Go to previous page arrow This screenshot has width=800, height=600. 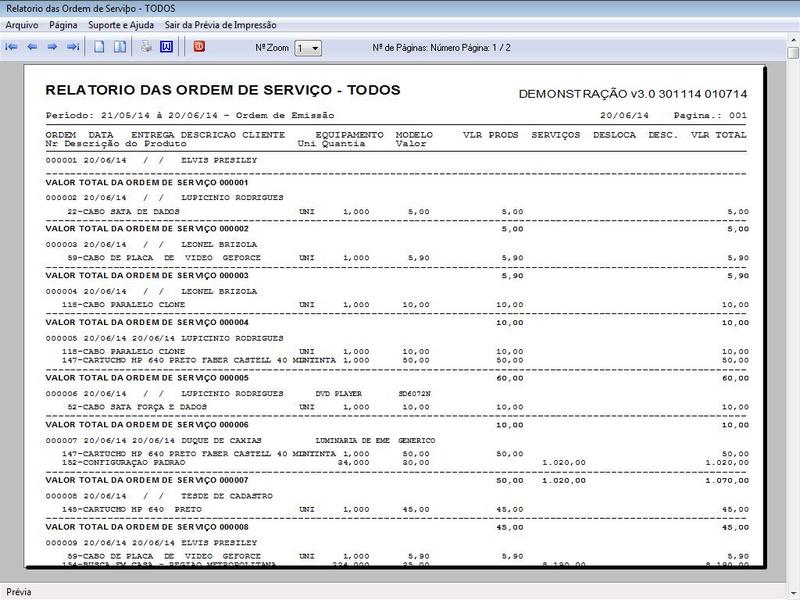32,47
